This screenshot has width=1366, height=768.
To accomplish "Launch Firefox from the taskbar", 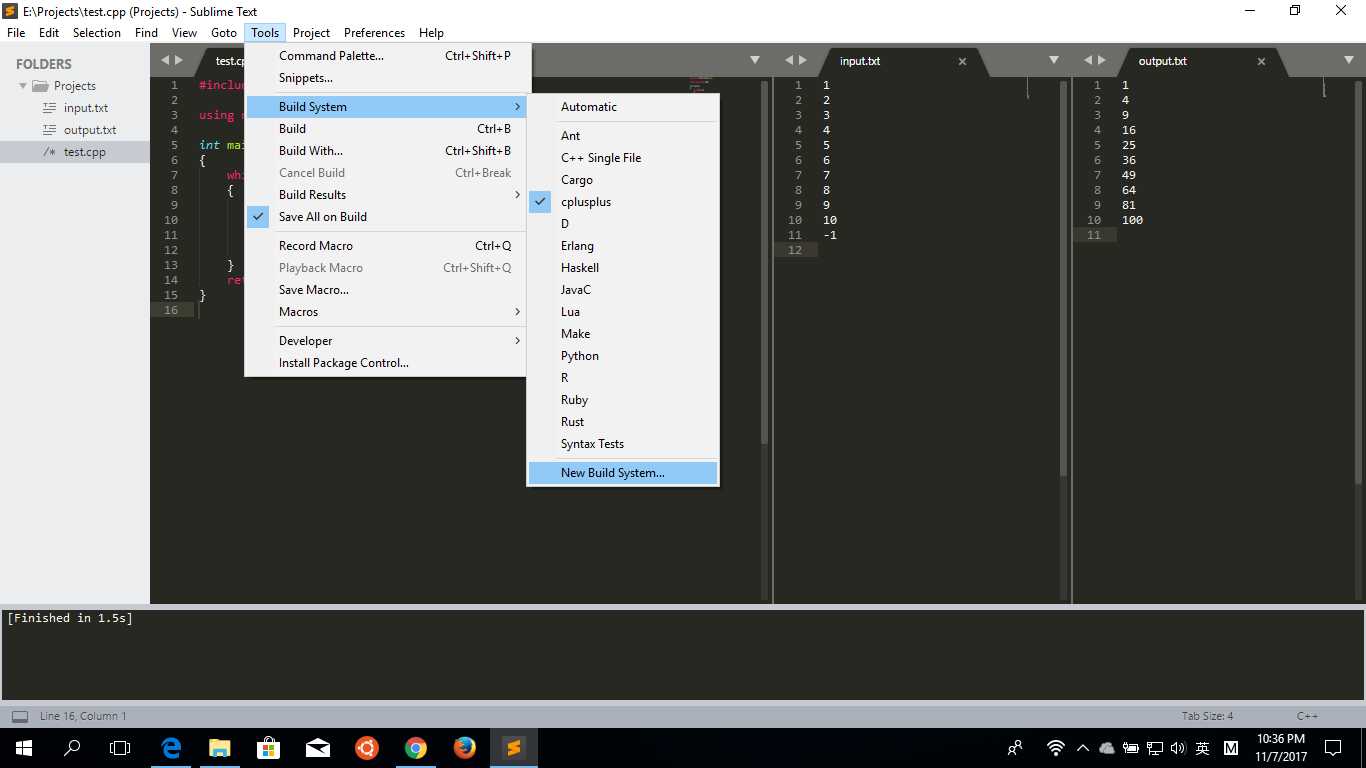I will point(465,748).
